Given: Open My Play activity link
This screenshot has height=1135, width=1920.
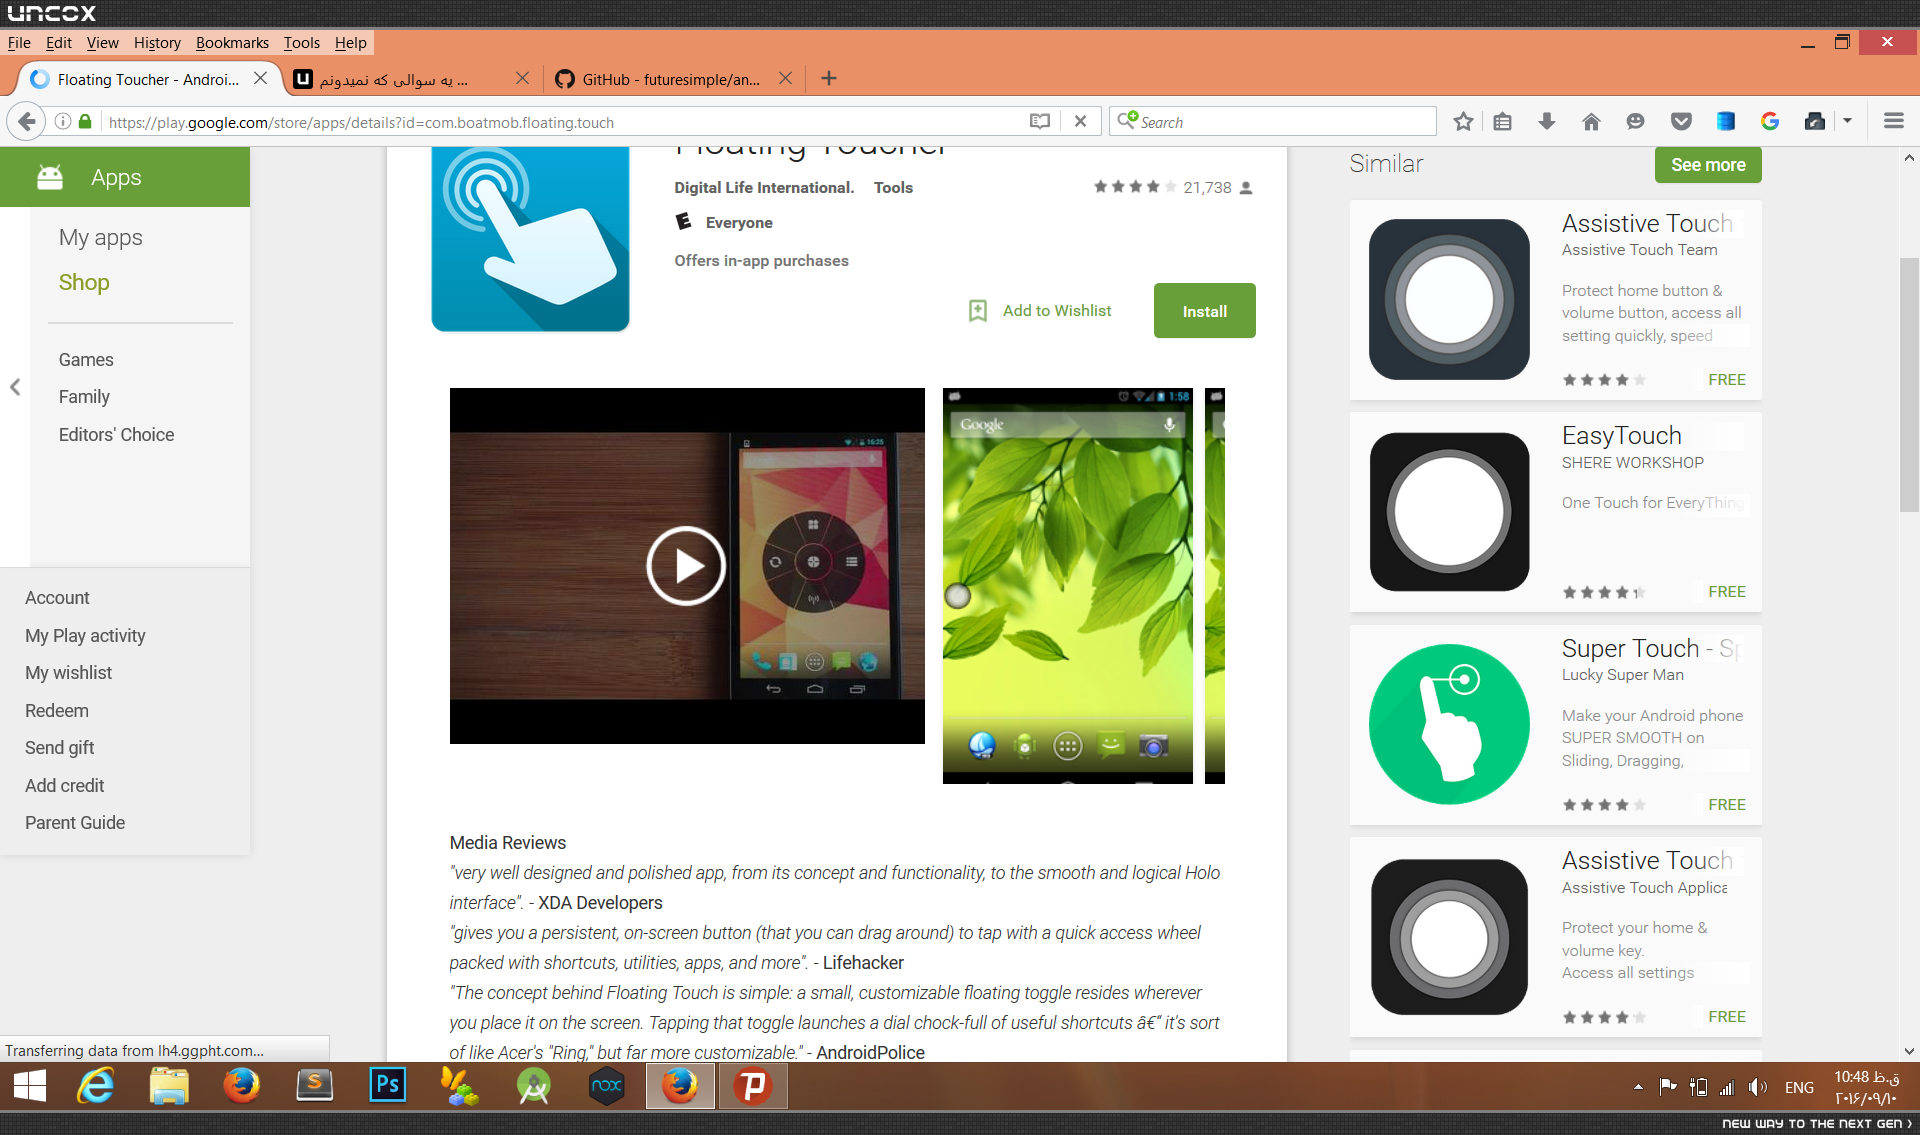Looking at the screenshot, I should (85, 636).
